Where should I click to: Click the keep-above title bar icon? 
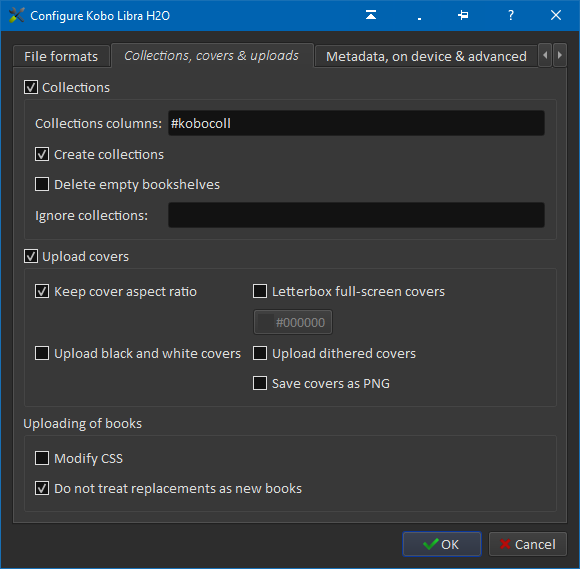(371, 15)
